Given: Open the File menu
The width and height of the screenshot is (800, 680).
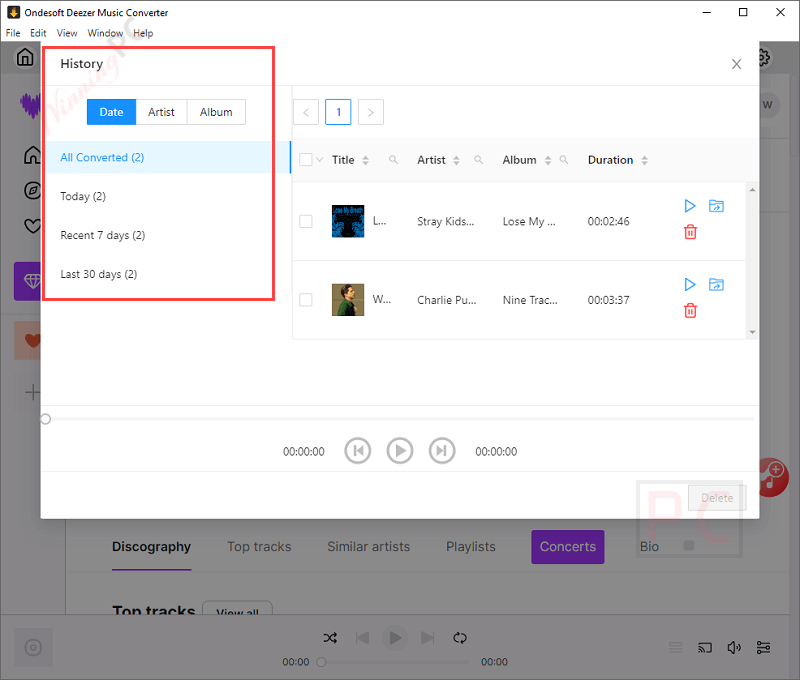Looking at the screenshot, I should pos(13,33).
